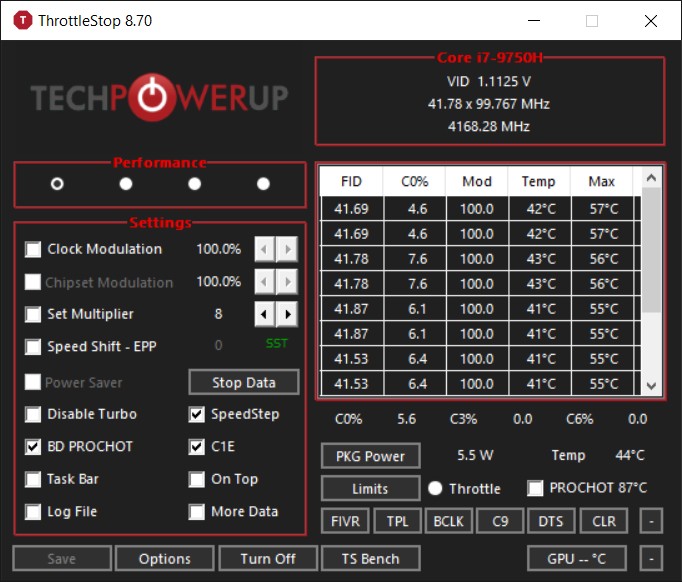This screenshot has height=582, width=682.
Task: Click the VID 1.1125 V value
Action: tap(489, 81)
